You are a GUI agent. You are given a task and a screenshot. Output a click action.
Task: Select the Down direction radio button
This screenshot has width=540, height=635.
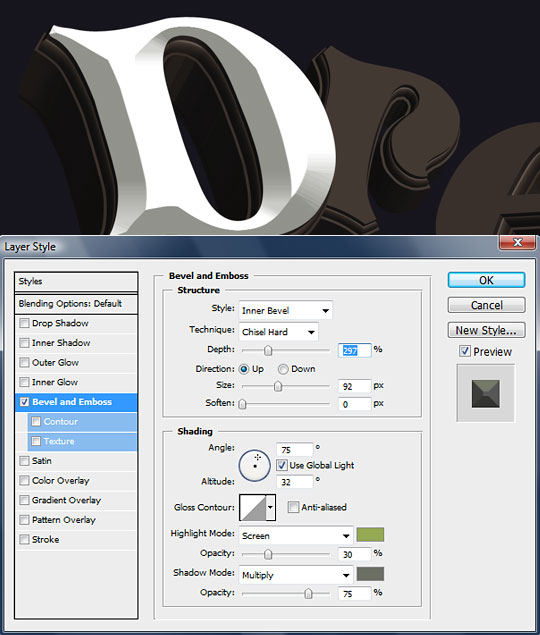(283, 369)
